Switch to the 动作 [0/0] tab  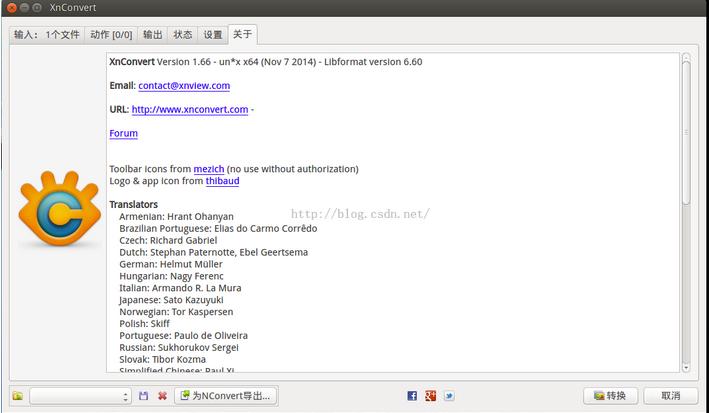coord(111,35)
